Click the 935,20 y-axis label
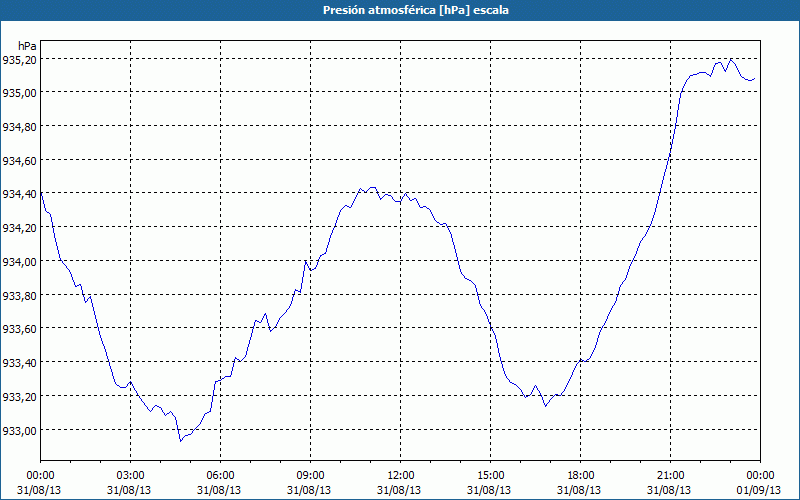 pos(19,60)
